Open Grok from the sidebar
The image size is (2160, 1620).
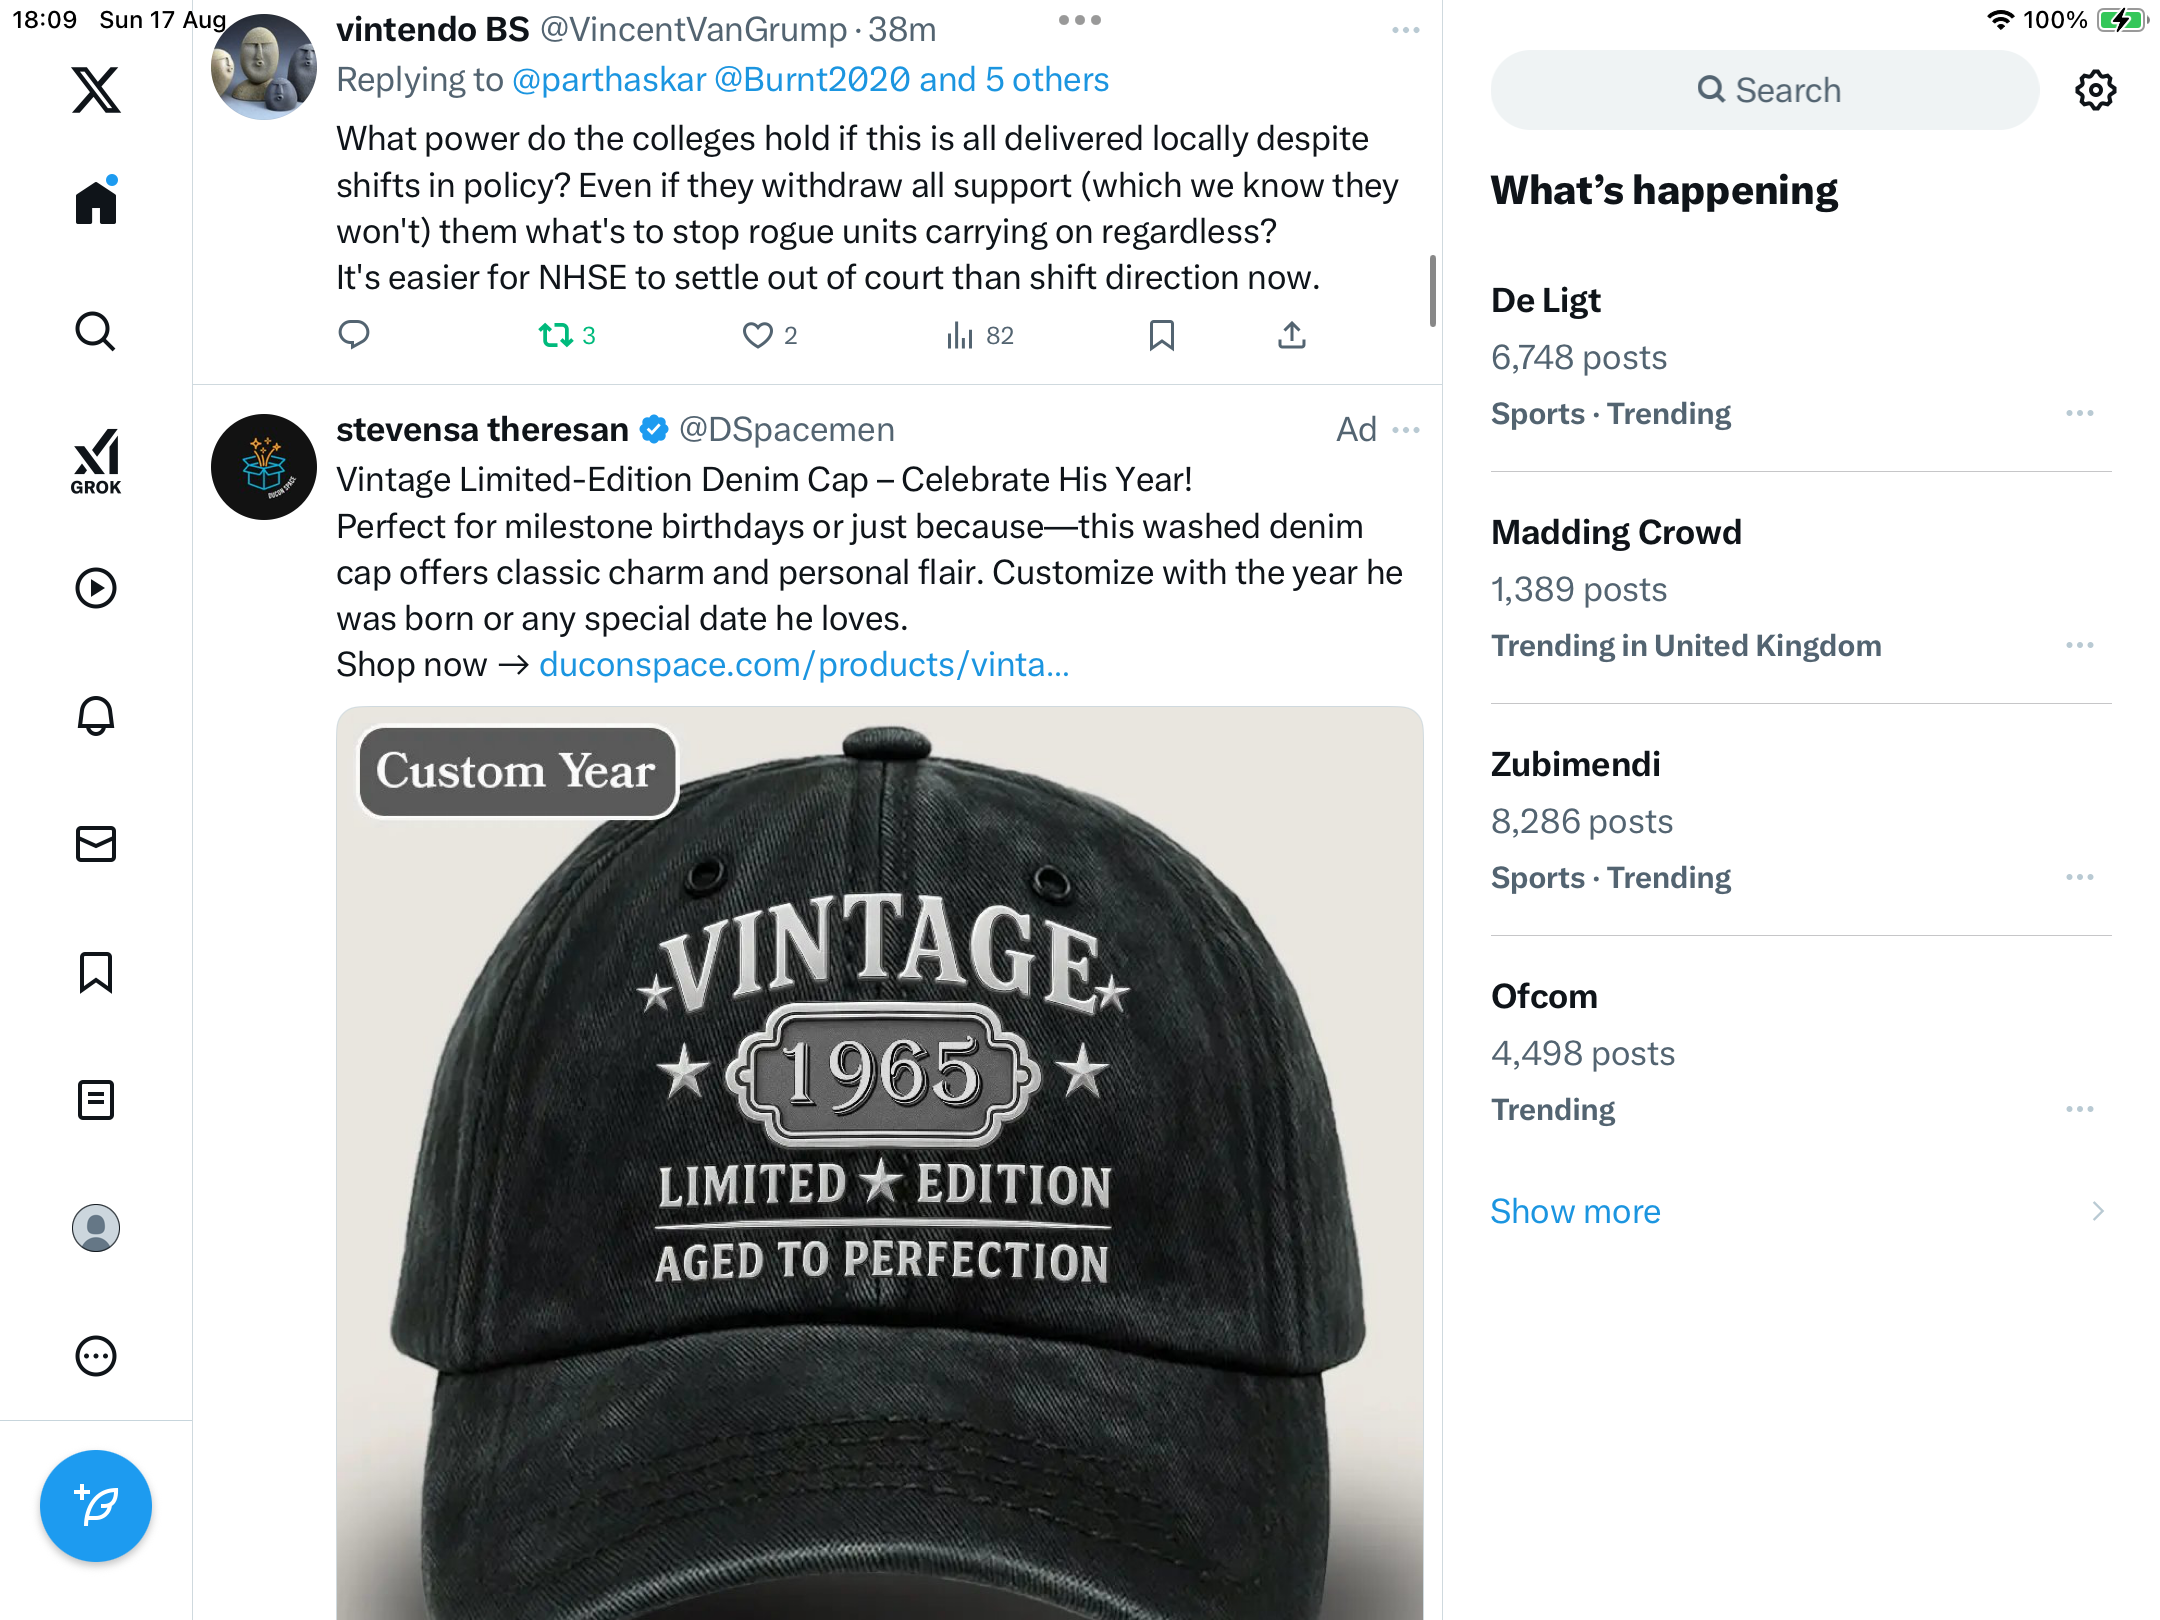pos(96,461)
